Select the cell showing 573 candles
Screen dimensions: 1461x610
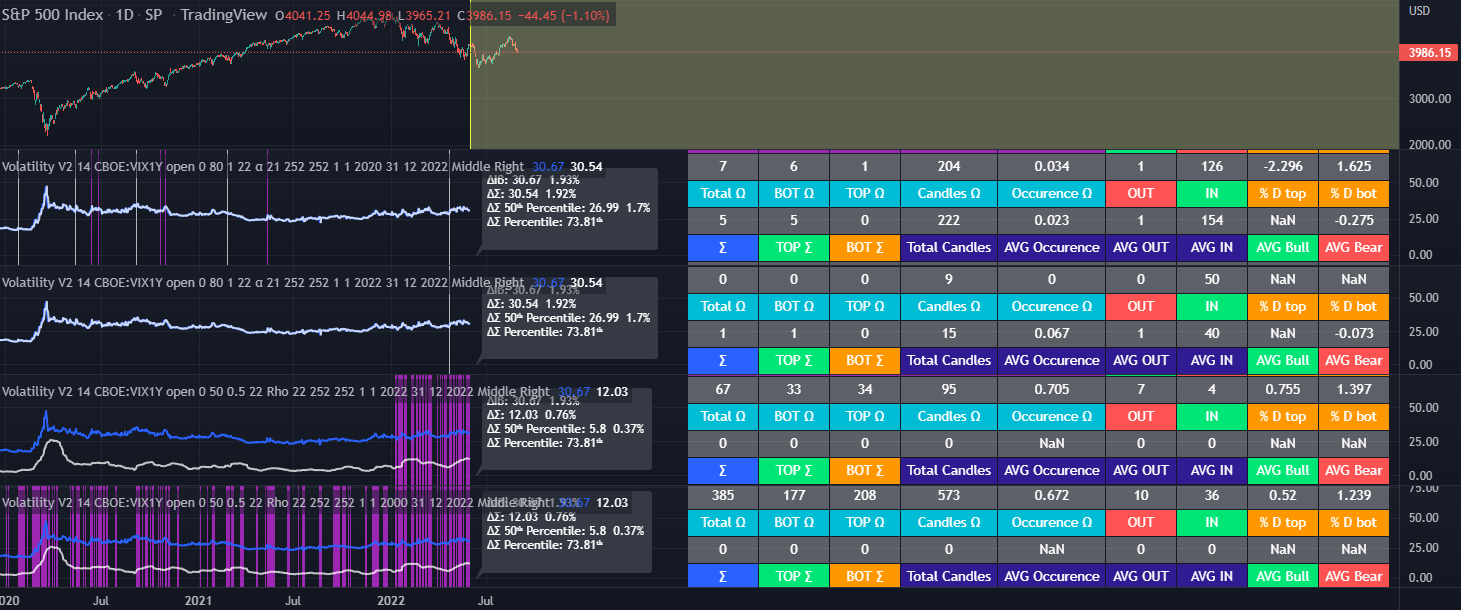(x=948, y=495)
